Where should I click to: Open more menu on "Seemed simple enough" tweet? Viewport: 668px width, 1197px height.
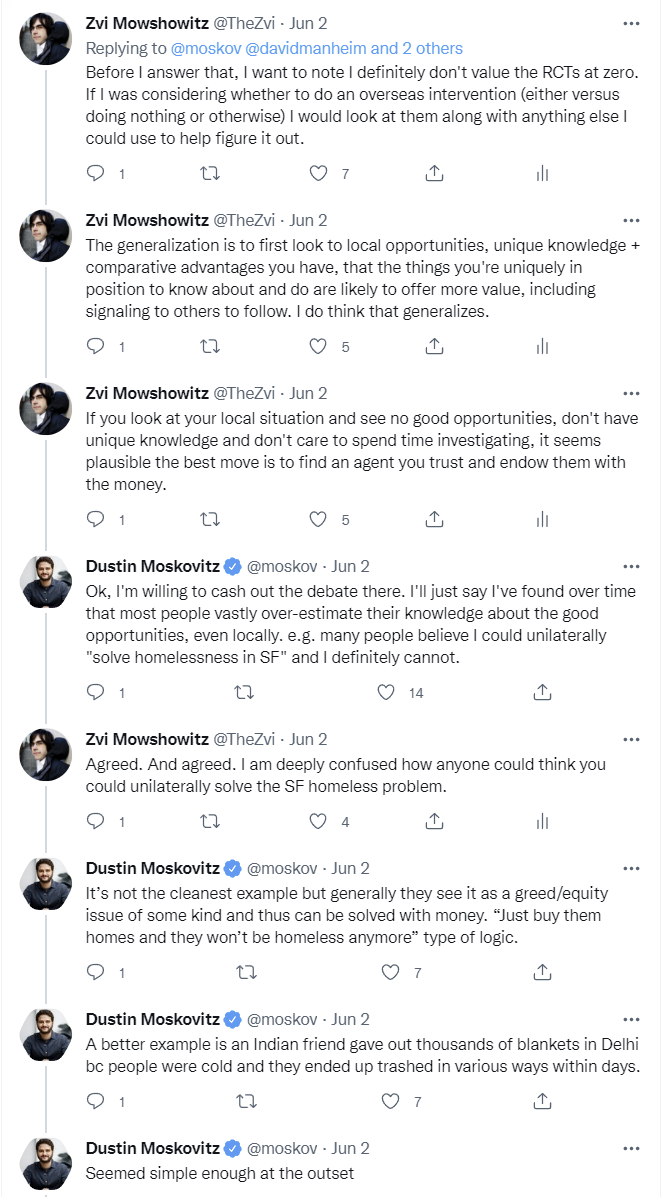tap(630, 1147)
